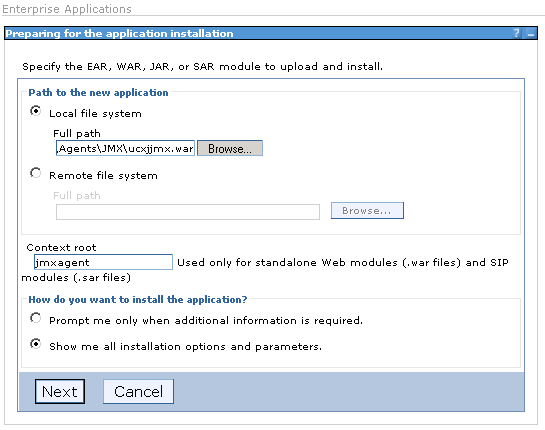
Task: Abort the installation with Cancel
Action: (x=138, y=392)
